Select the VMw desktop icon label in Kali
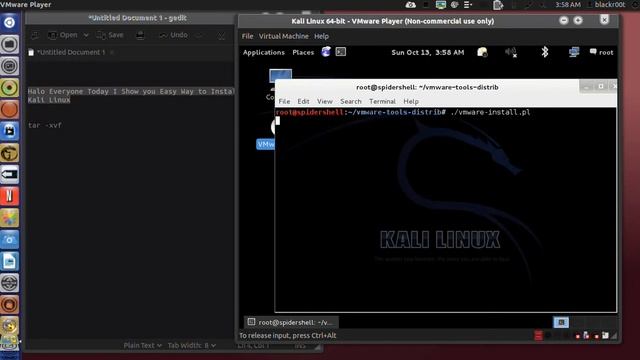This screenshot has width=640, height=360. click(x=266, y=144)
